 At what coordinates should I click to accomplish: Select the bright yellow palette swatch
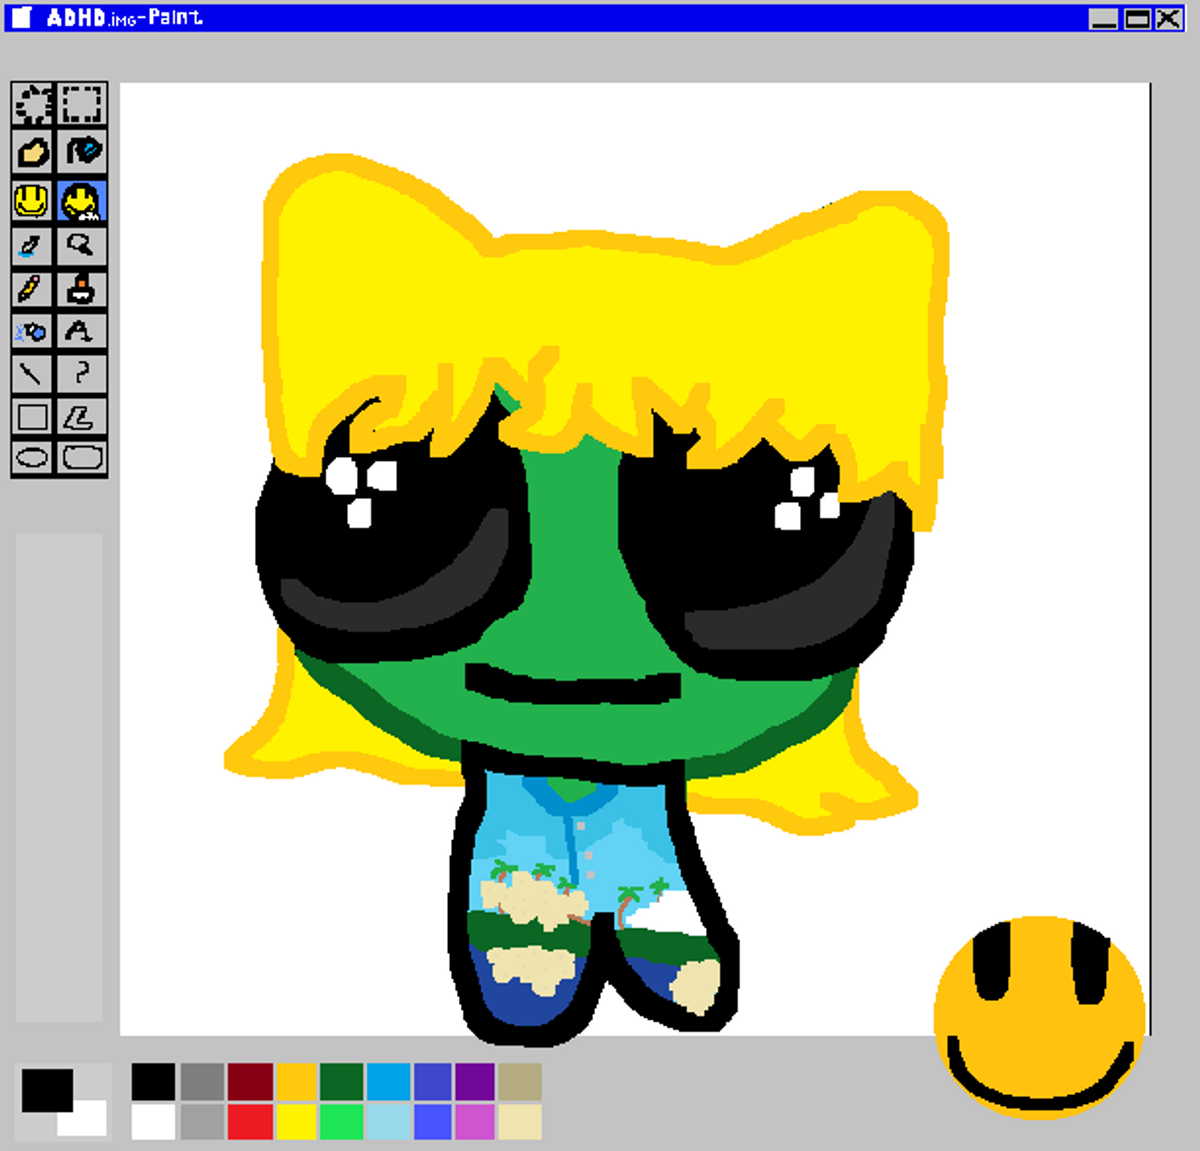[296, 1122]
